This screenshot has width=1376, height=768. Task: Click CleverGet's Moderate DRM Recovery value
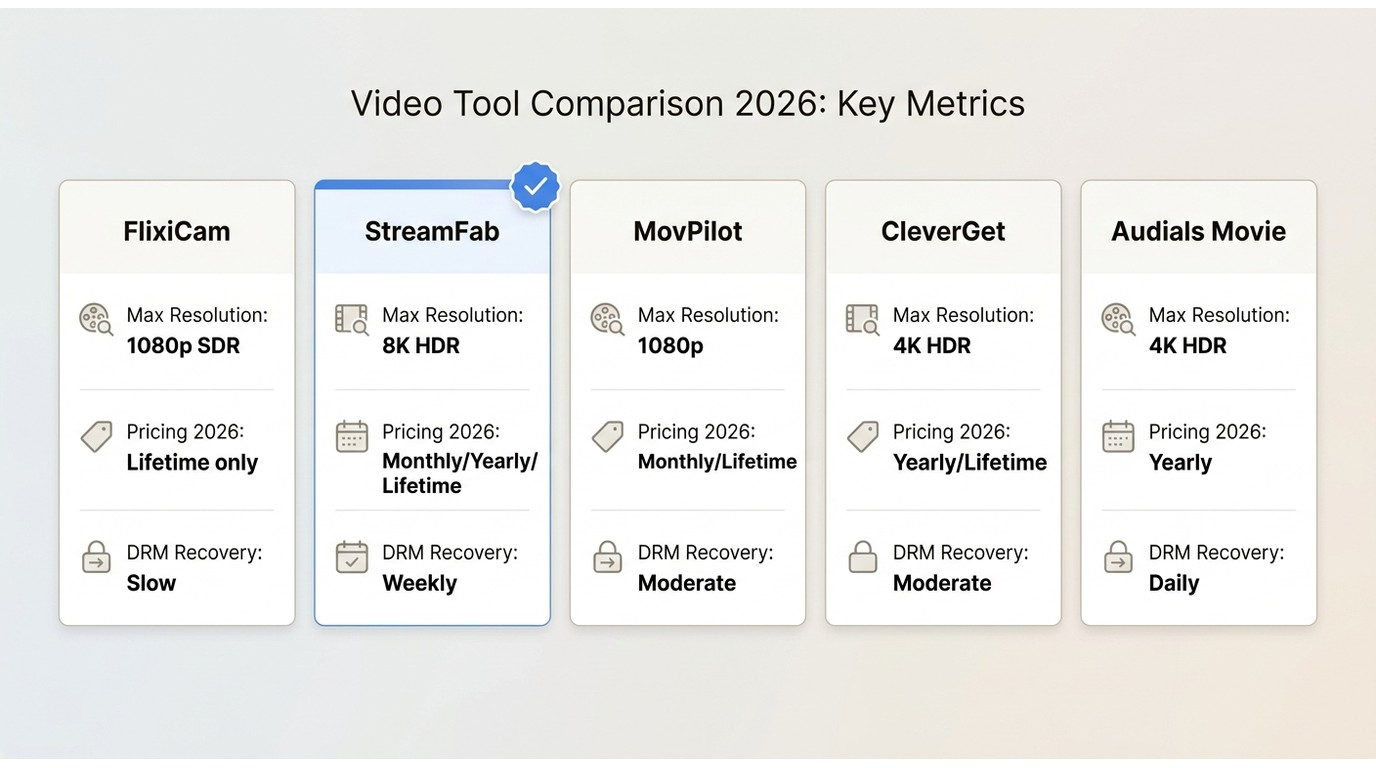[942, 583]
